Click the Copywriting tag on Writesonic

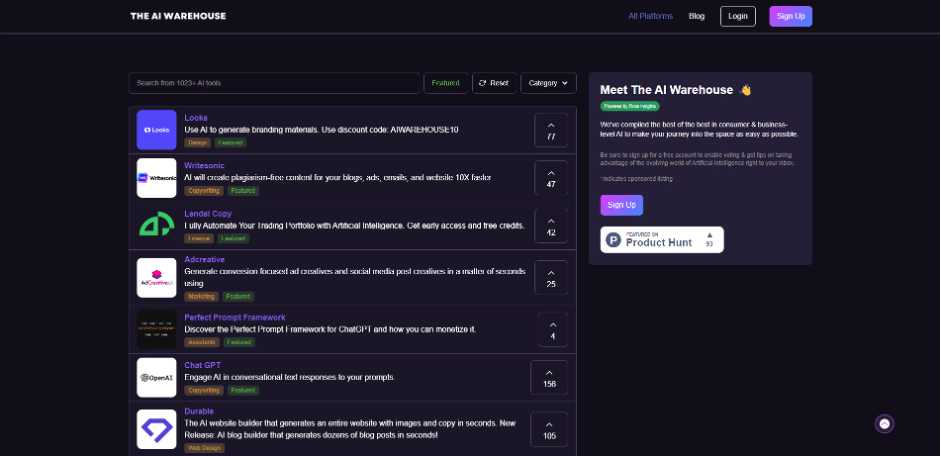coord(204,191)
